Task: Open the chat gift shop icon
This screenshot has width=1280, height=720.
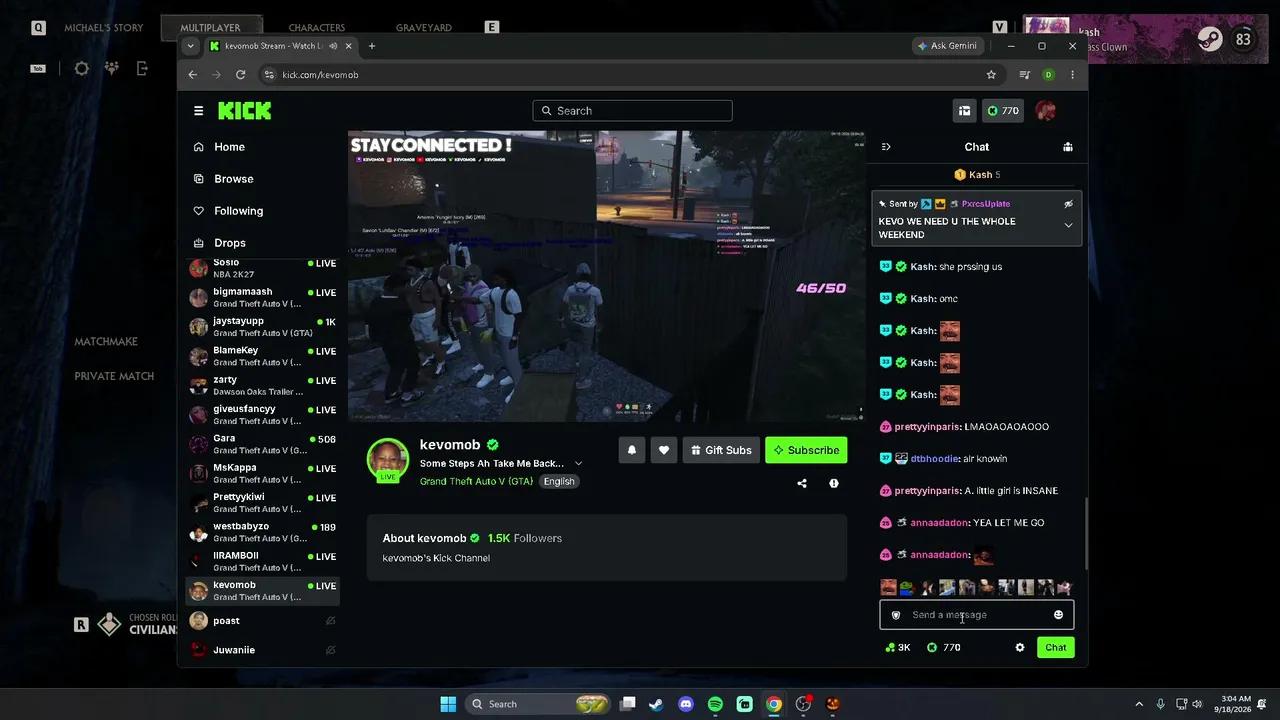Action: (x=1067, y=147)
